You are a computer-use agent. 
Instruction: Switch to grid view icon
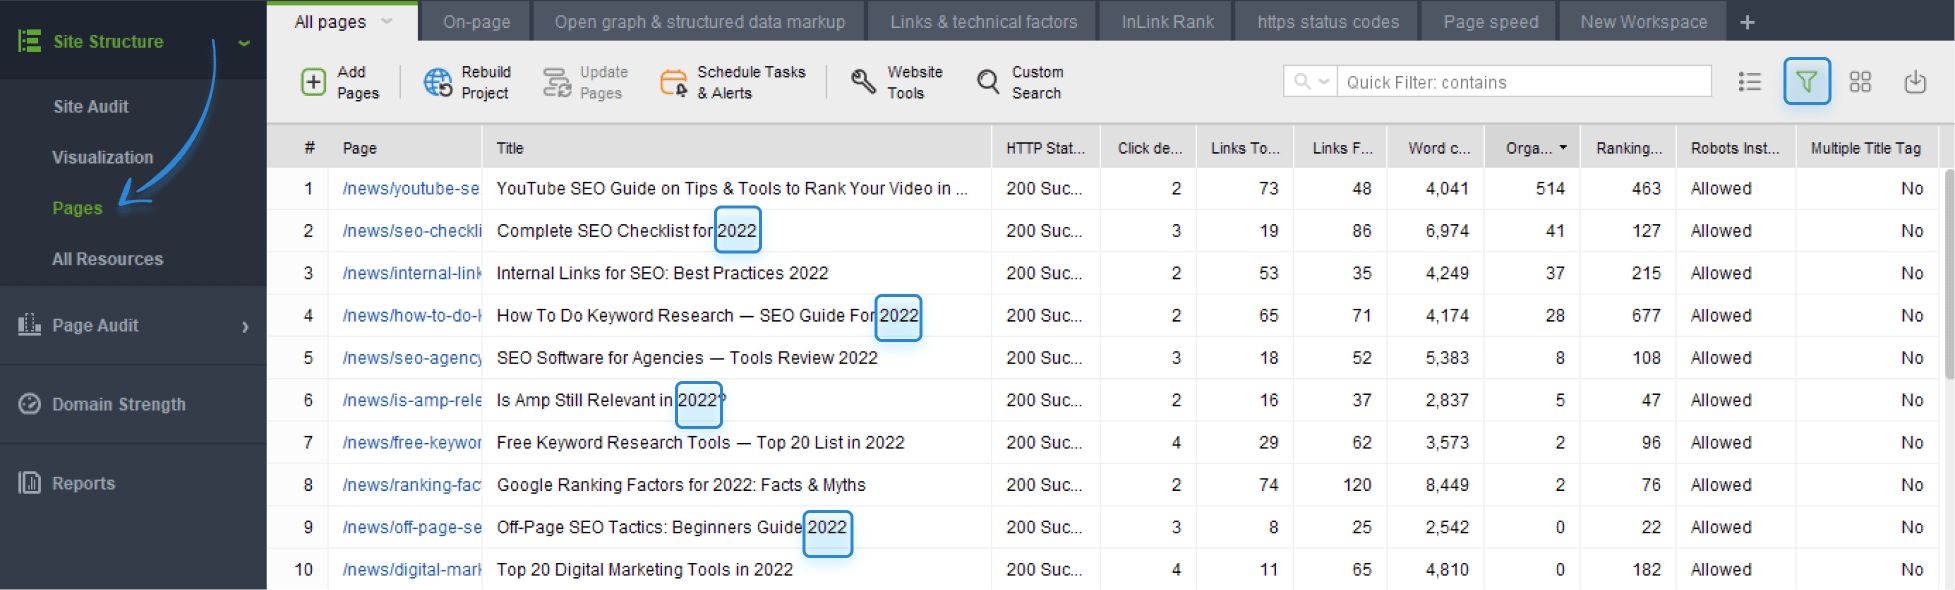[x=1860, y=82]
